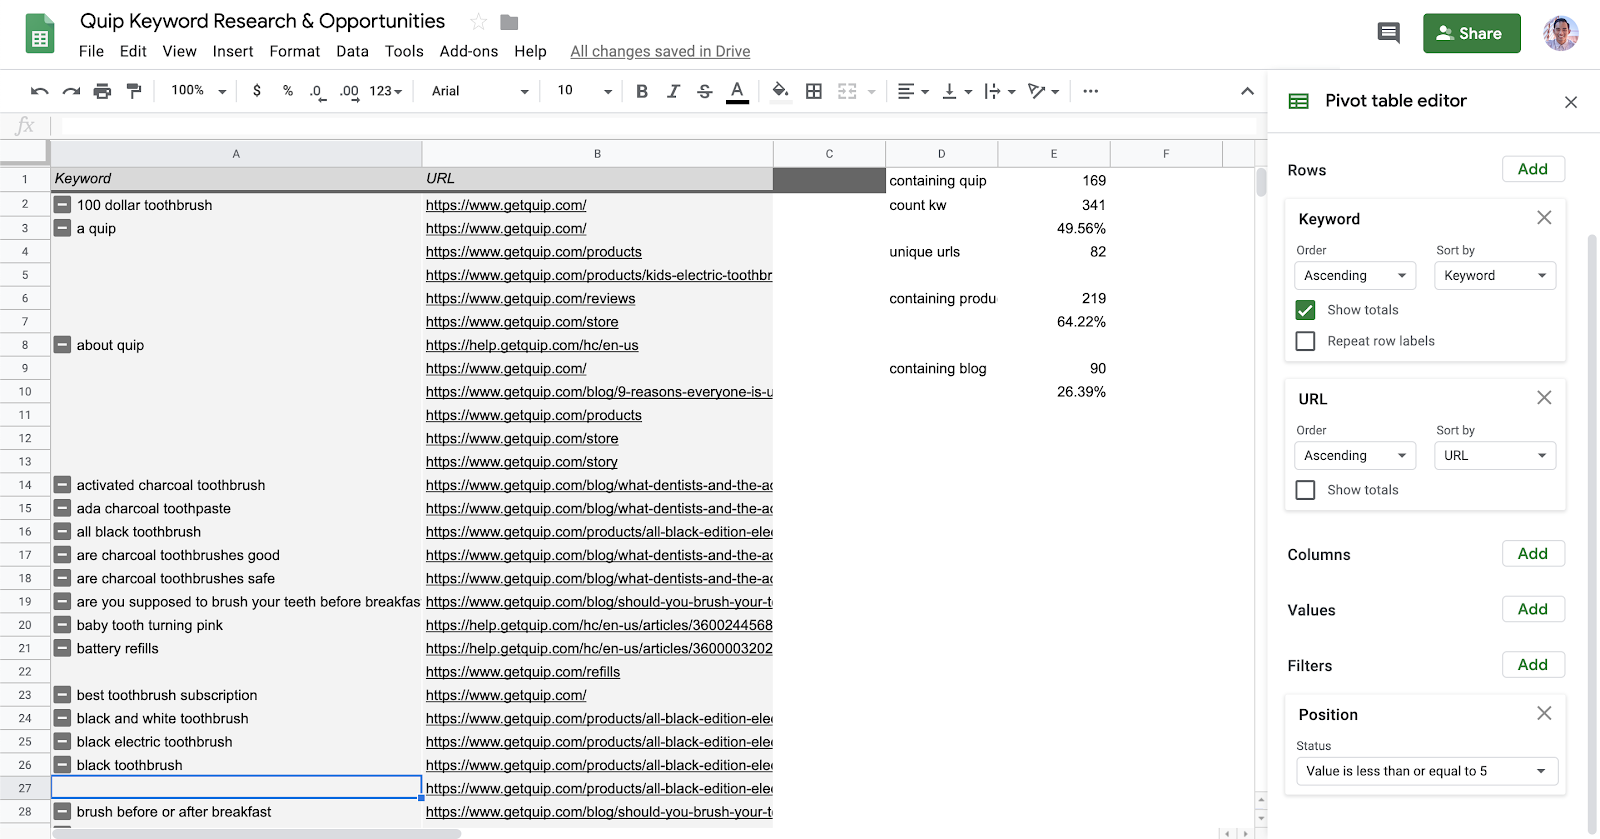This screenshot has width=1600, height=839.
Task: Collapse the '100 dollar toothbrush' group
Action: click(62, 205)
